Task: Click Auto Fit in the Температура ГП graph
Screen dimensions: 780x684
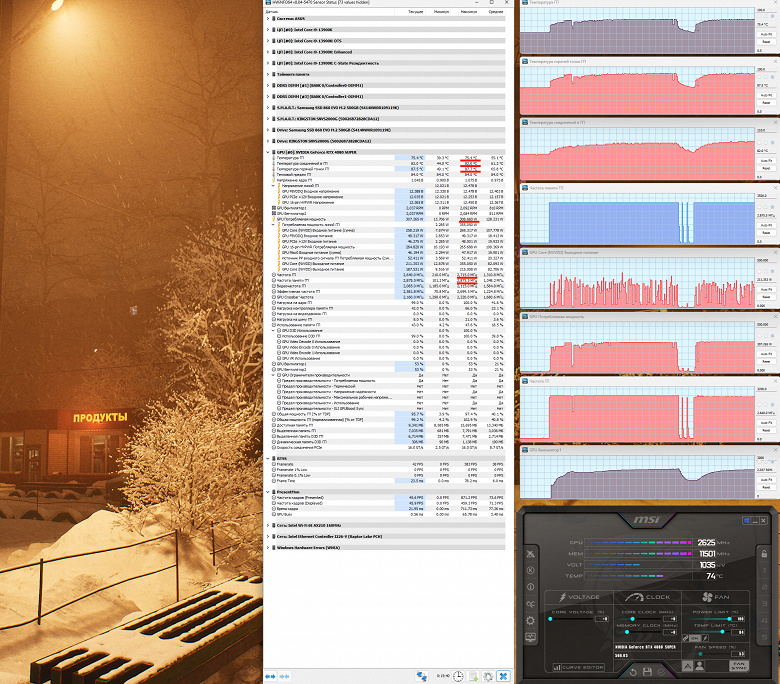Action: pyautogui.click(x=766, y=34)
